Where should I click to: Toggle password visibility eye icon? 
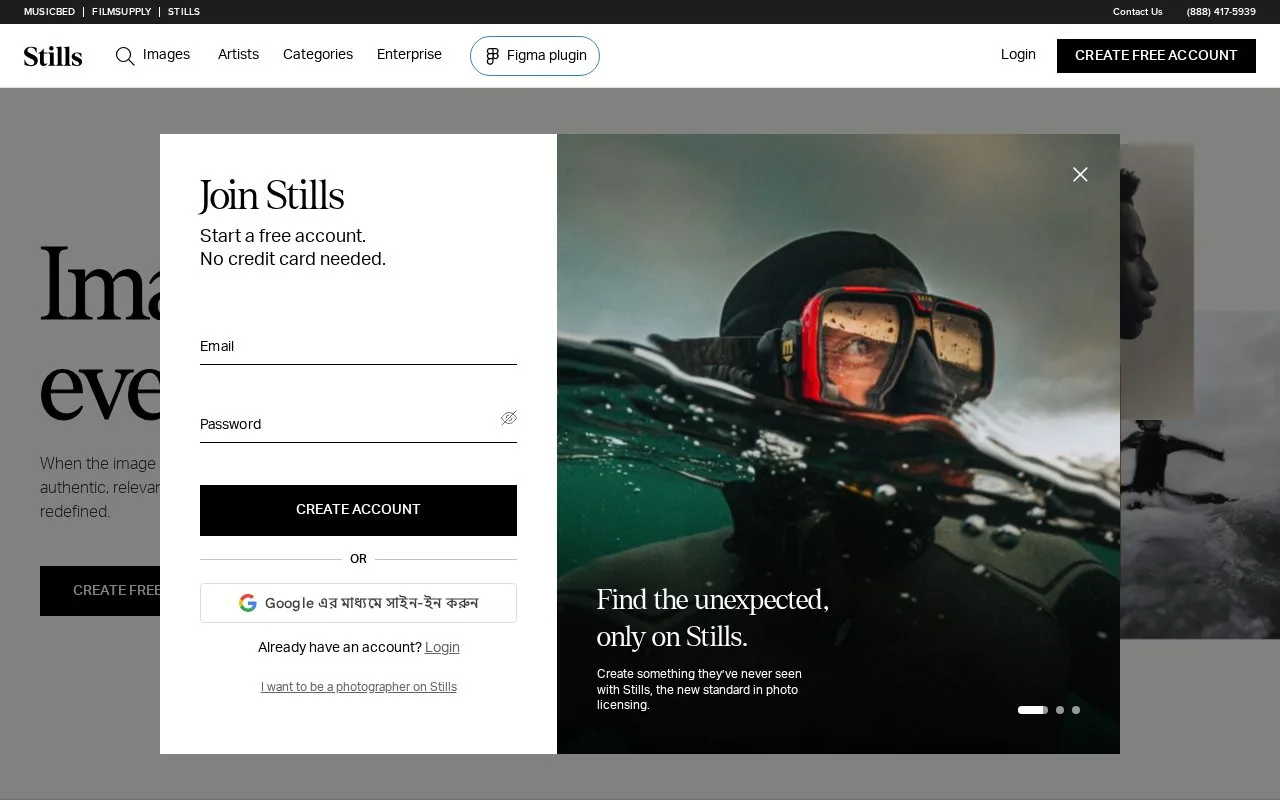click(509, 418)
